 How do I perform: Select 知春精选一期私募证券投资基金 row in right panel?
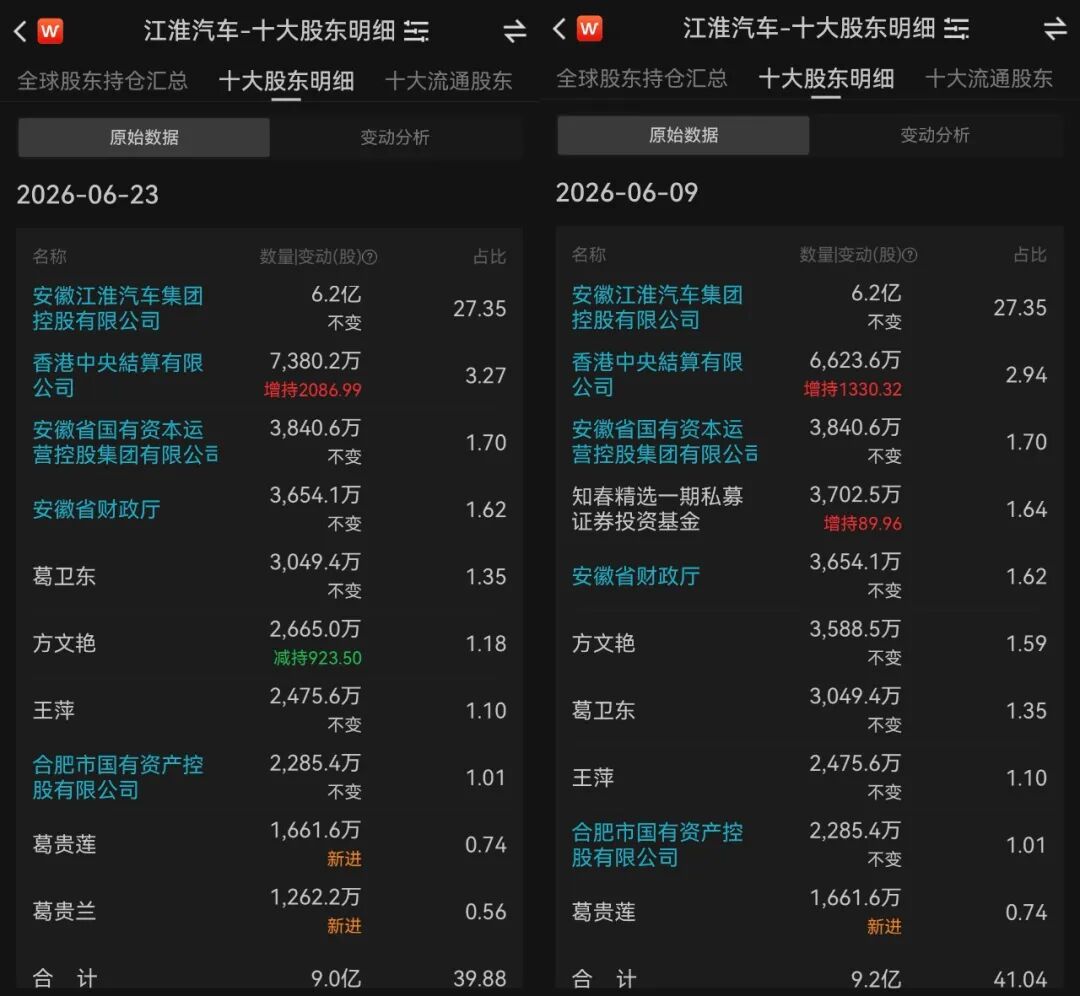coord(809,508)
